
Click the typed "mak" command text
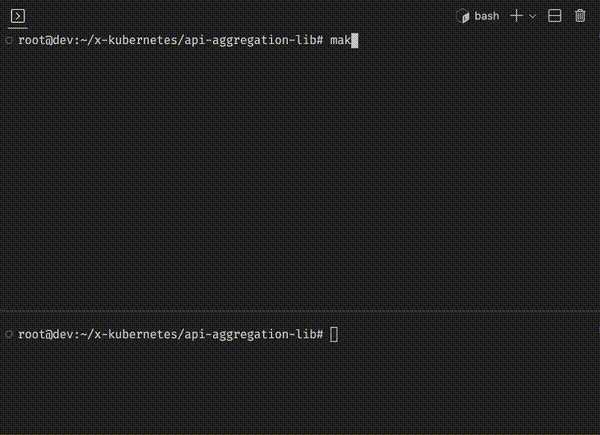pos(340,40)
